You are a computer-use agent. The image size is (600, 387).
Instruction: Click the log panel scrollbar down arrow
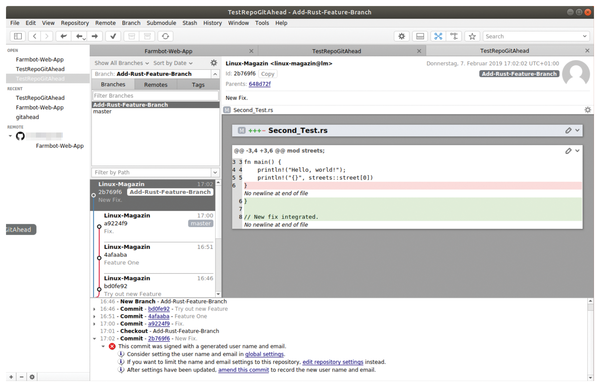[590, 378]
